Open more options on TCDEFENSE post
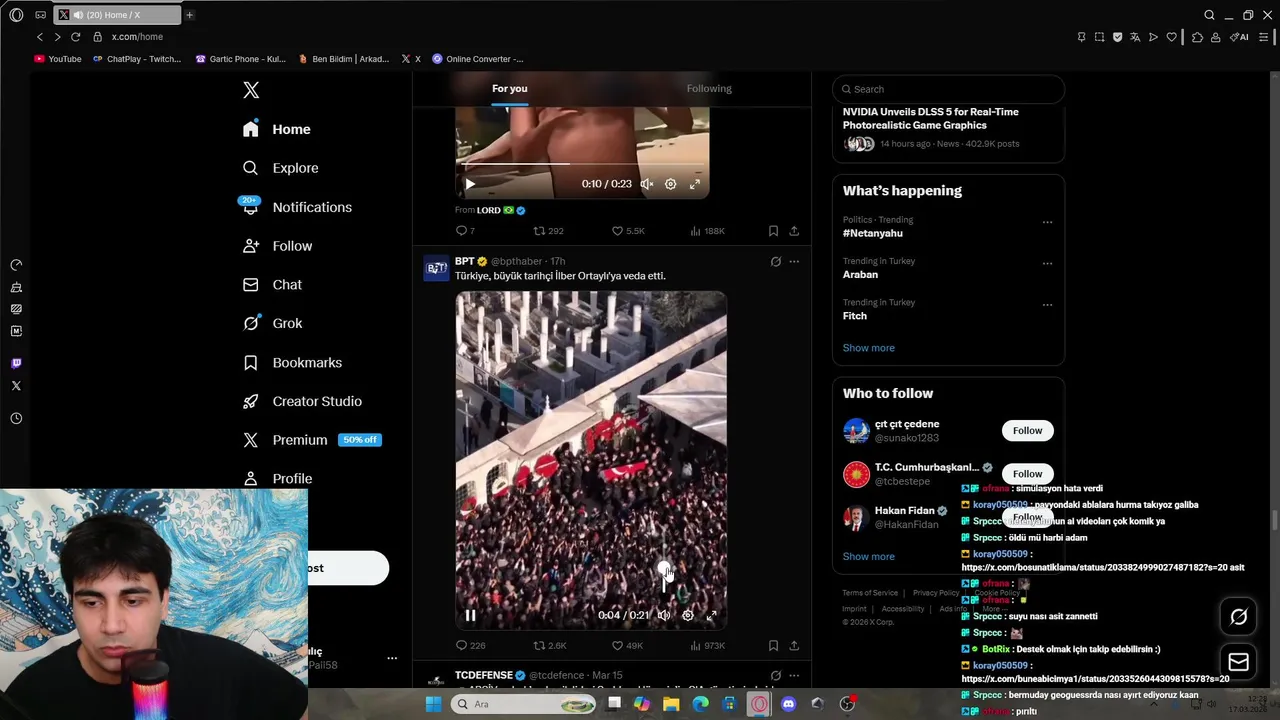1280x720 pixels. click(794, 676)
